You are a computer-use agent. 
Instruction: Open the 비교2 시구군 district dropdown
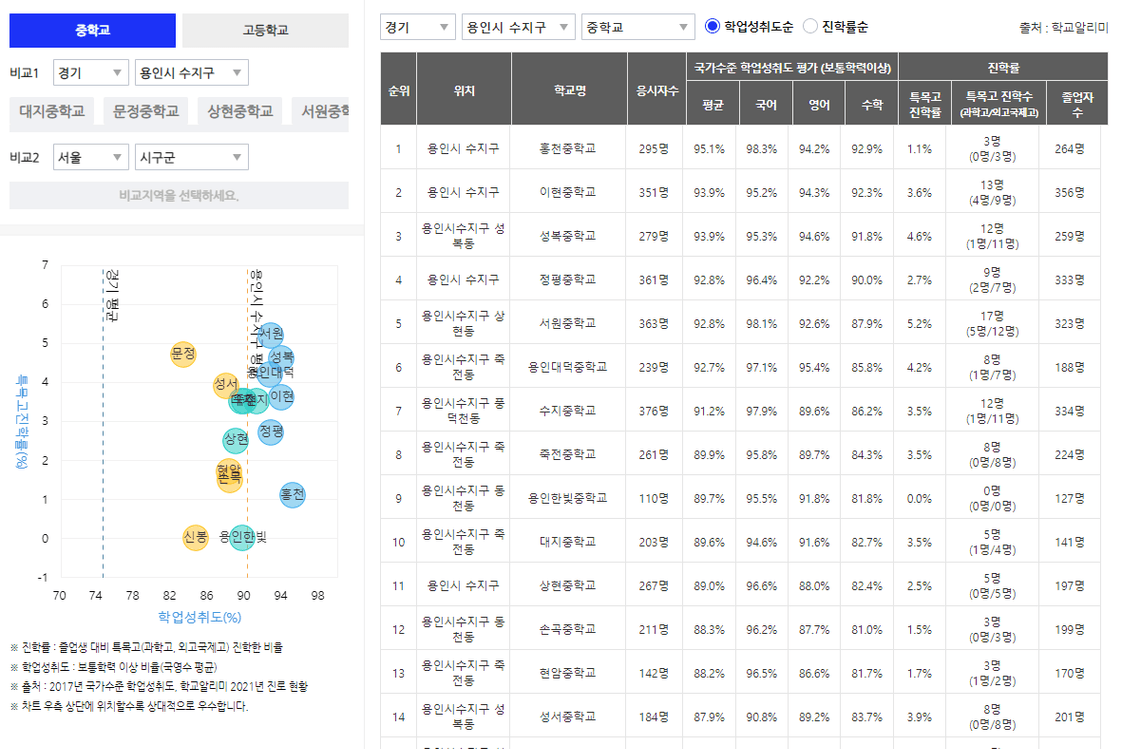point(192,157)
